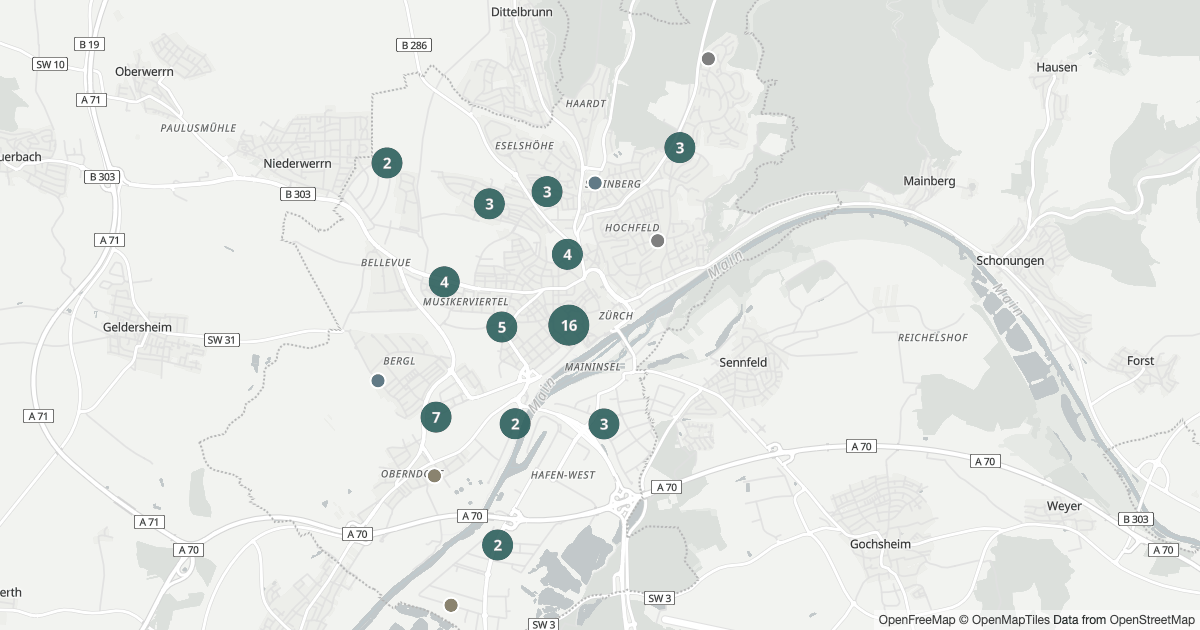Click the cluster marker labeled 5

tap(502, 326)
